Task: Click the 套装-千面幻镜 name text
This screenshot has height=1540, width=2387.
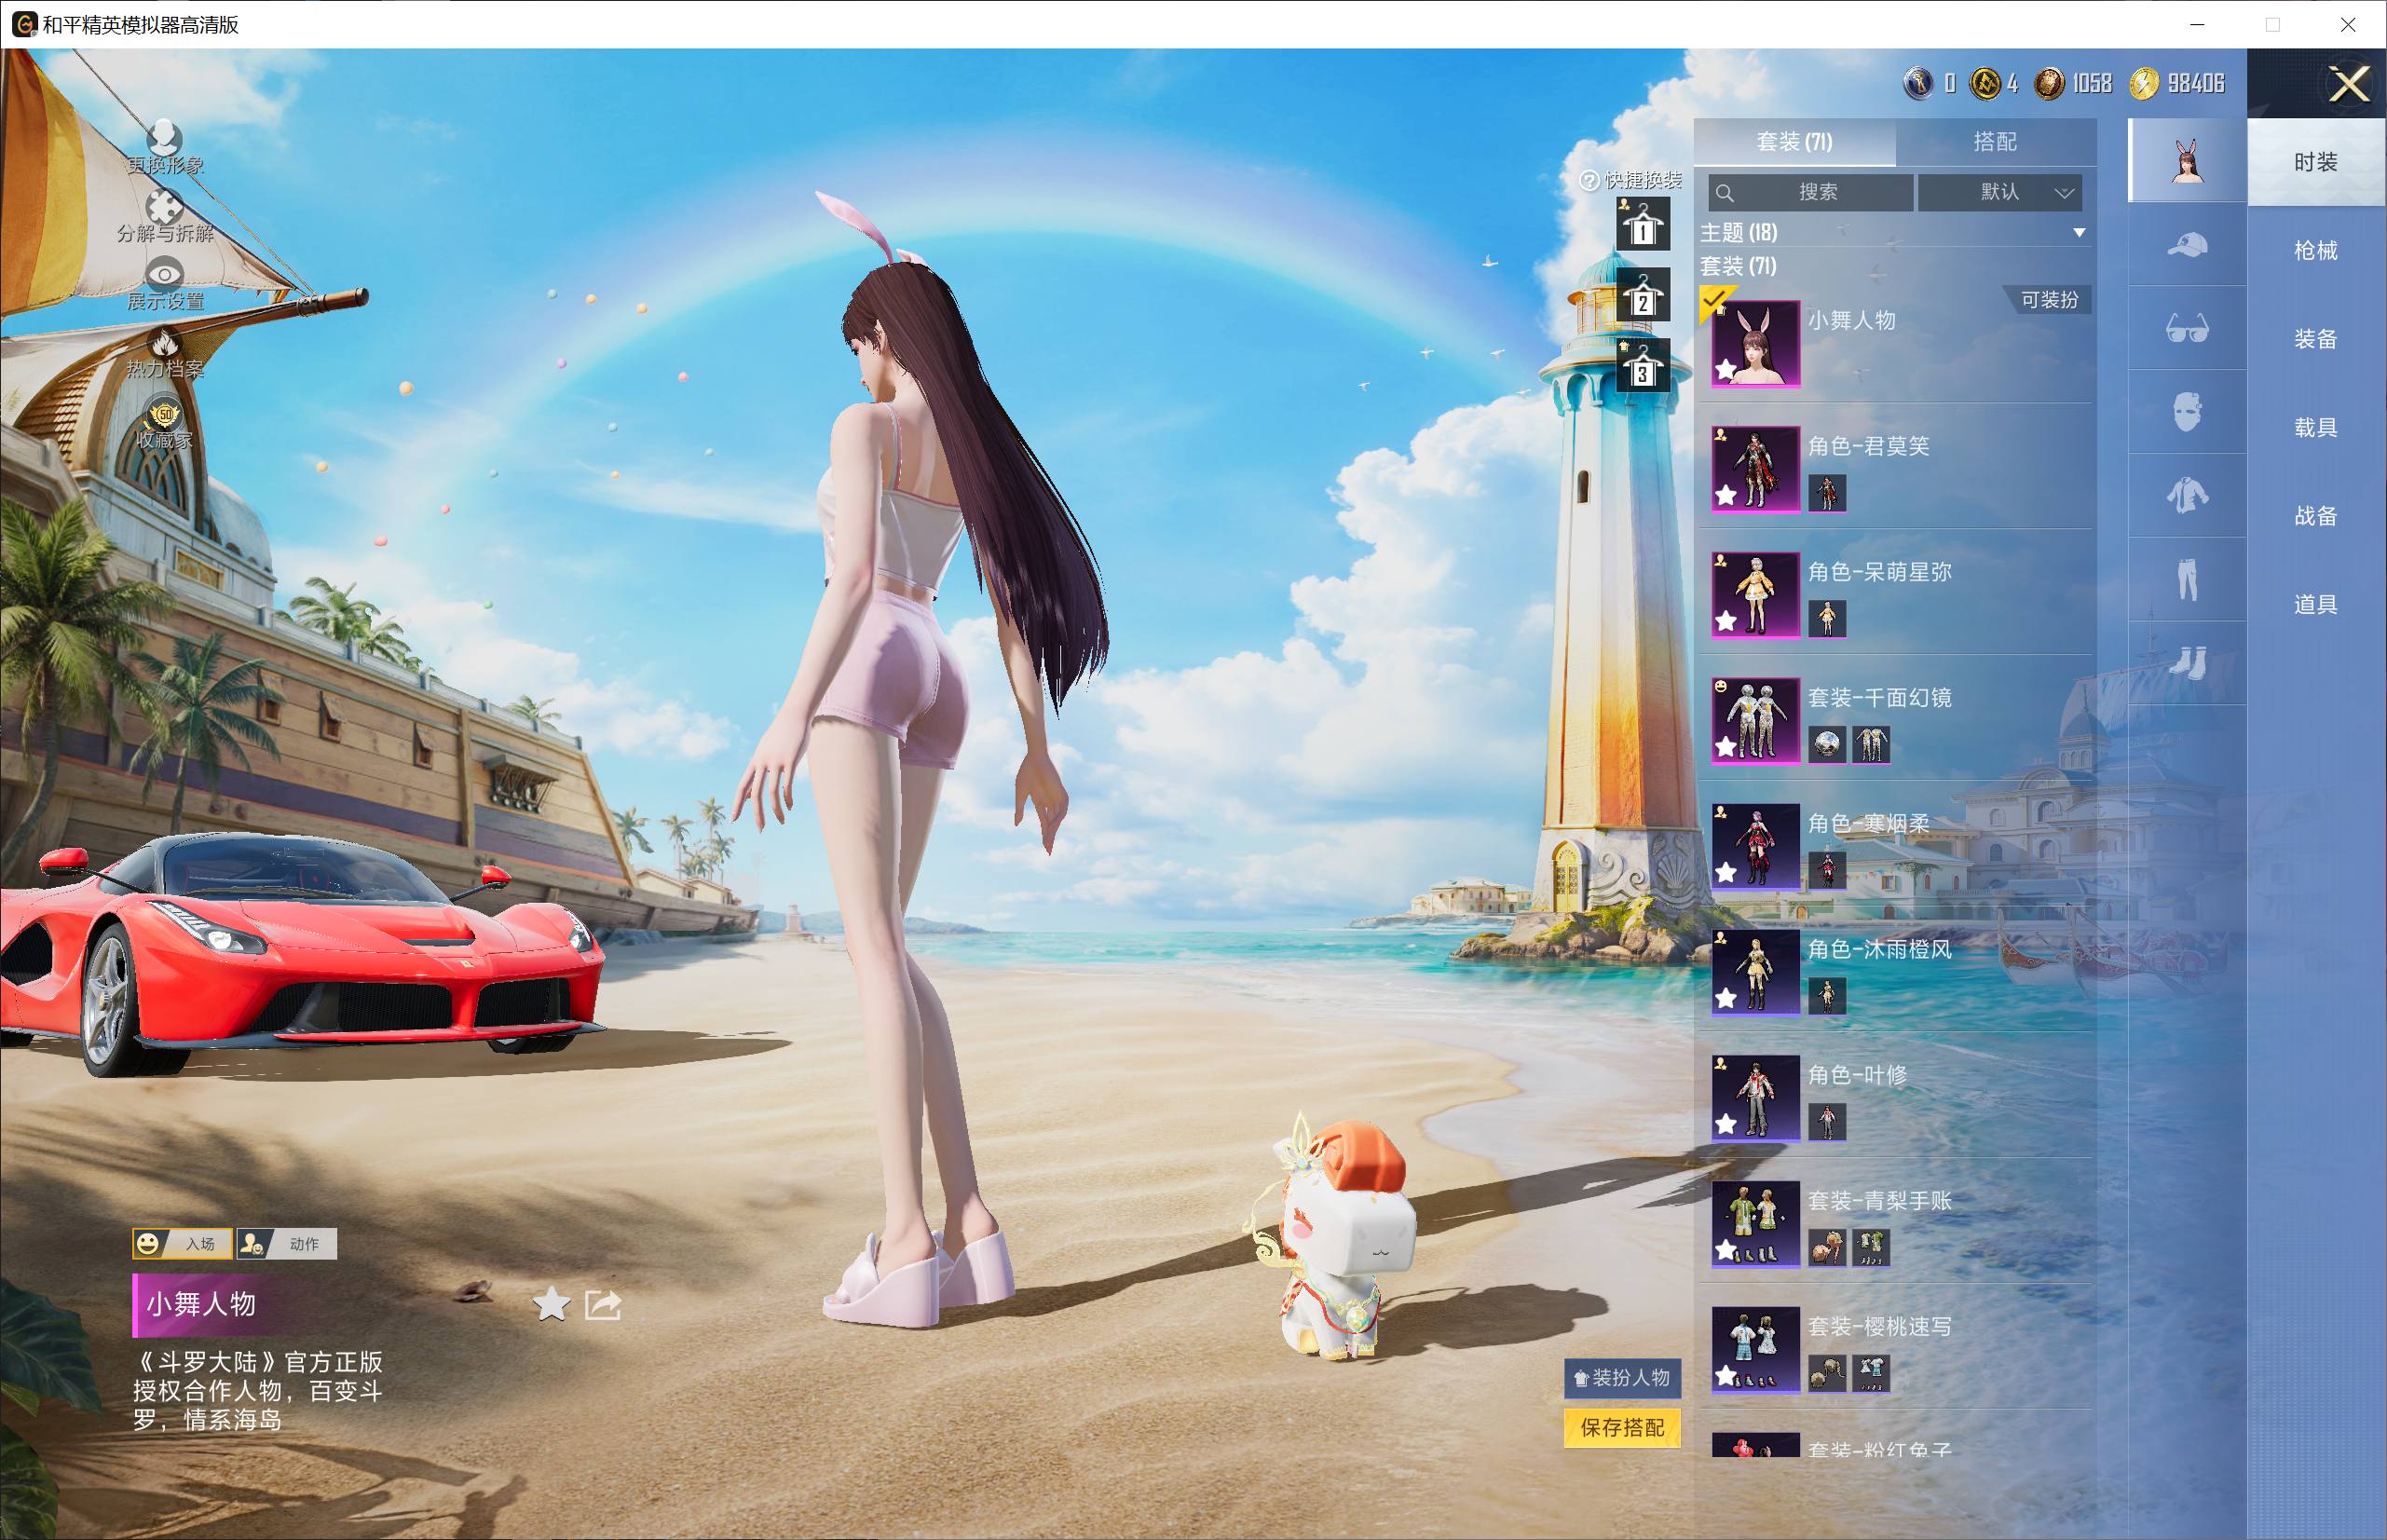Action: (x=1880, y=698)
